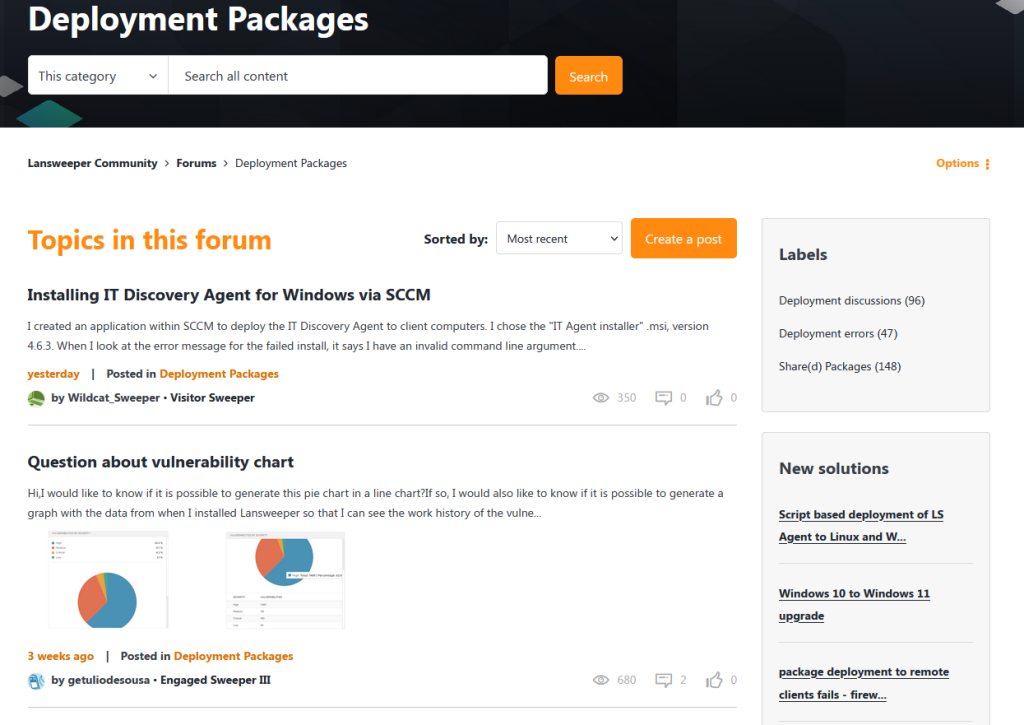The height and width of the screenshot is (725, 1024).
Task: Open post Question about vulnerability chart
Action: (161, 462)
